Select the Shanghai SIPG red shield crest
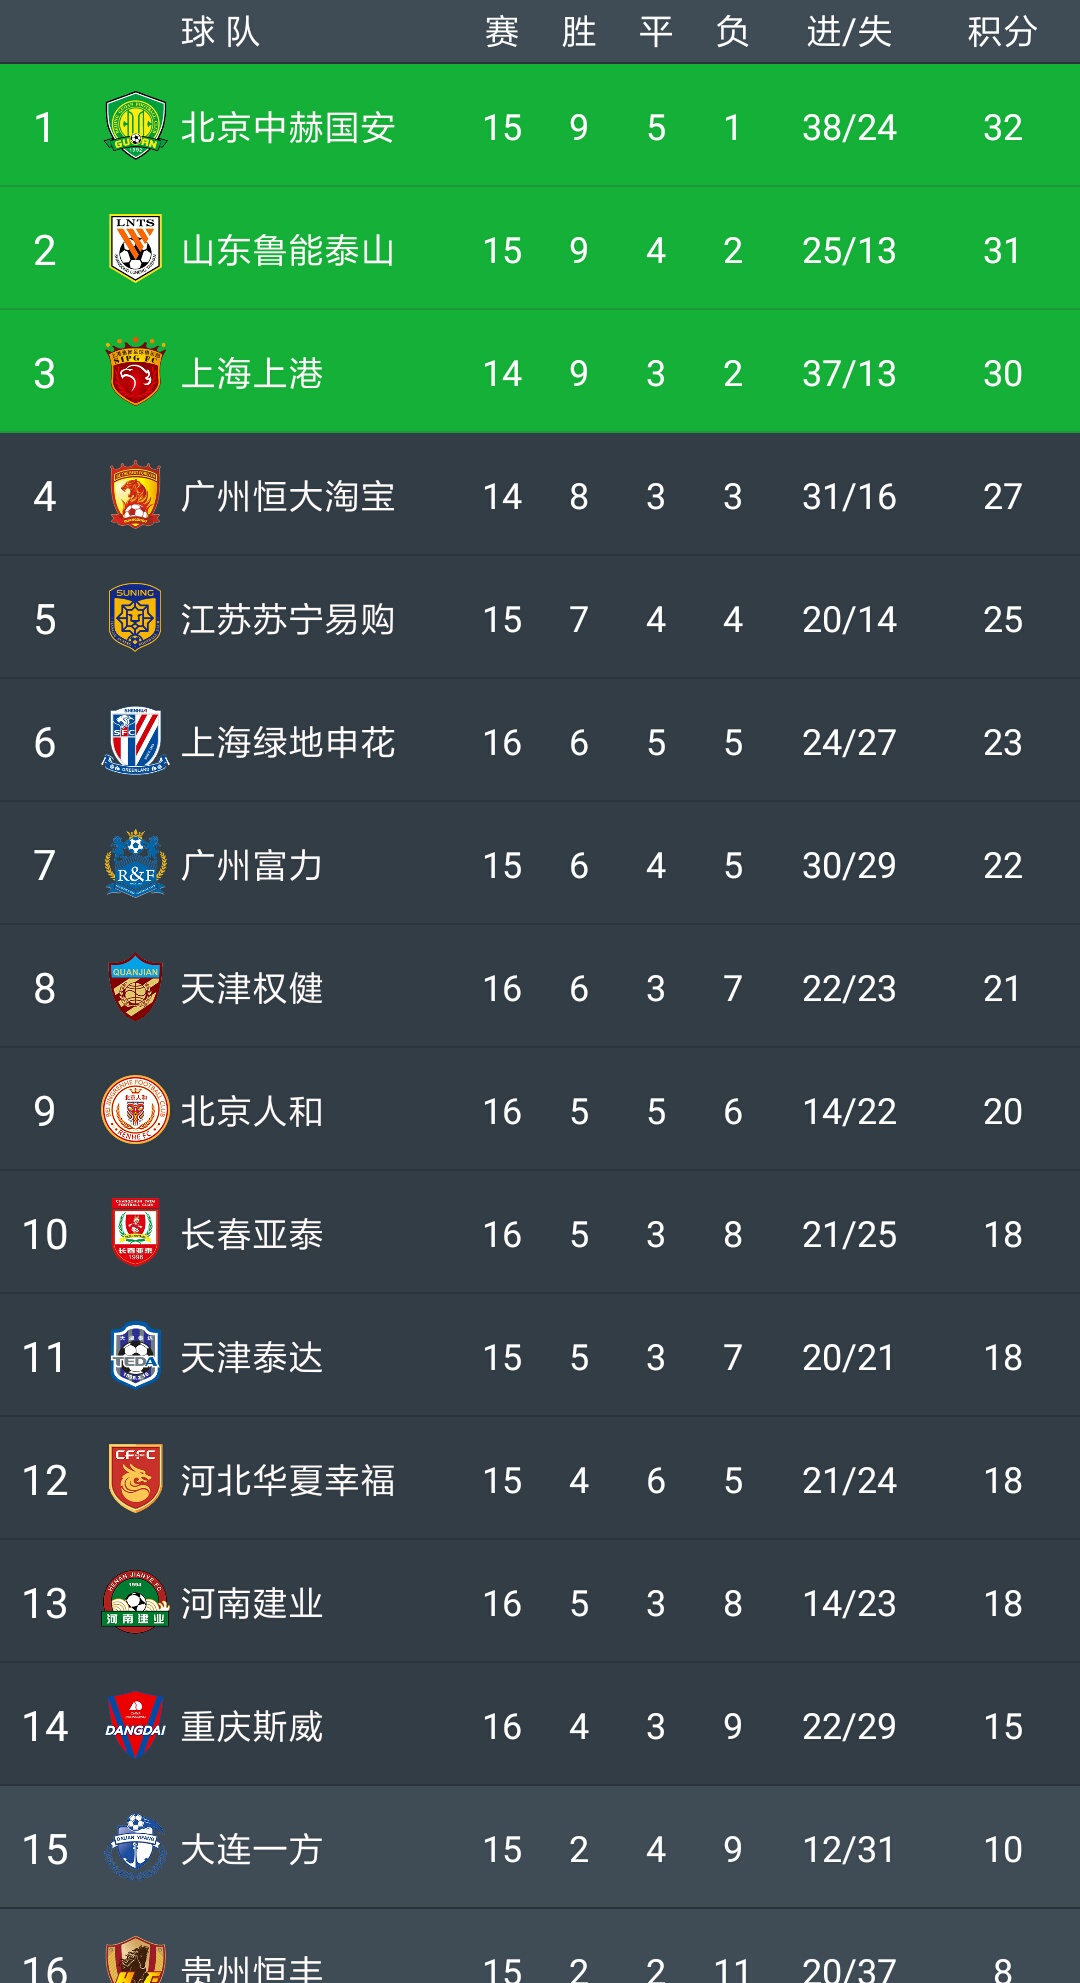This screenshot has width=1080, height=1983. pos(135,372)
